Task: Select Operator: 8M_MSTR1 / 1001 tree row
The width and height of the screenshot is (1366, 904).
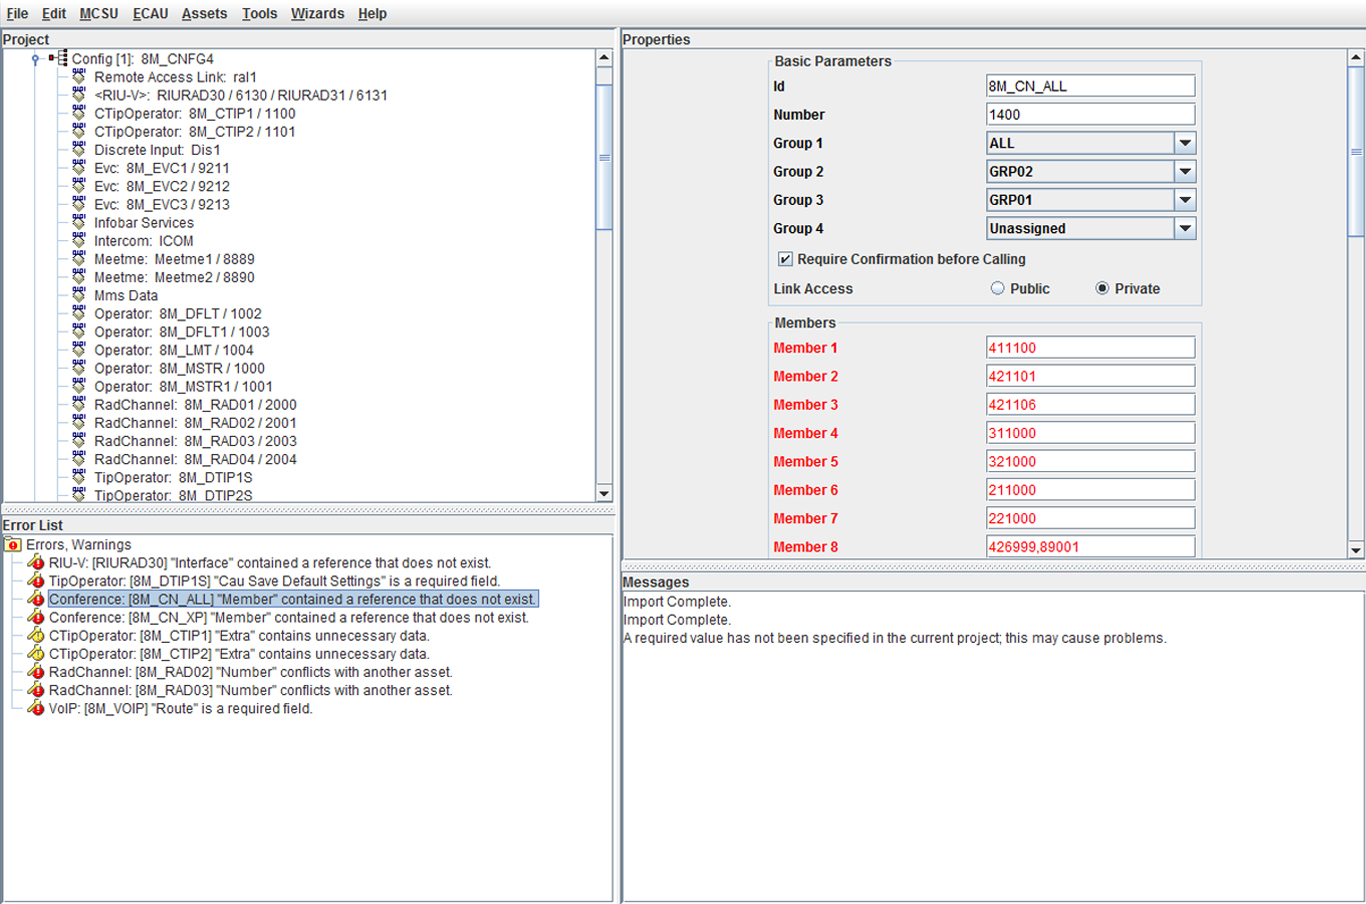Action: click(x=183, y=386)
